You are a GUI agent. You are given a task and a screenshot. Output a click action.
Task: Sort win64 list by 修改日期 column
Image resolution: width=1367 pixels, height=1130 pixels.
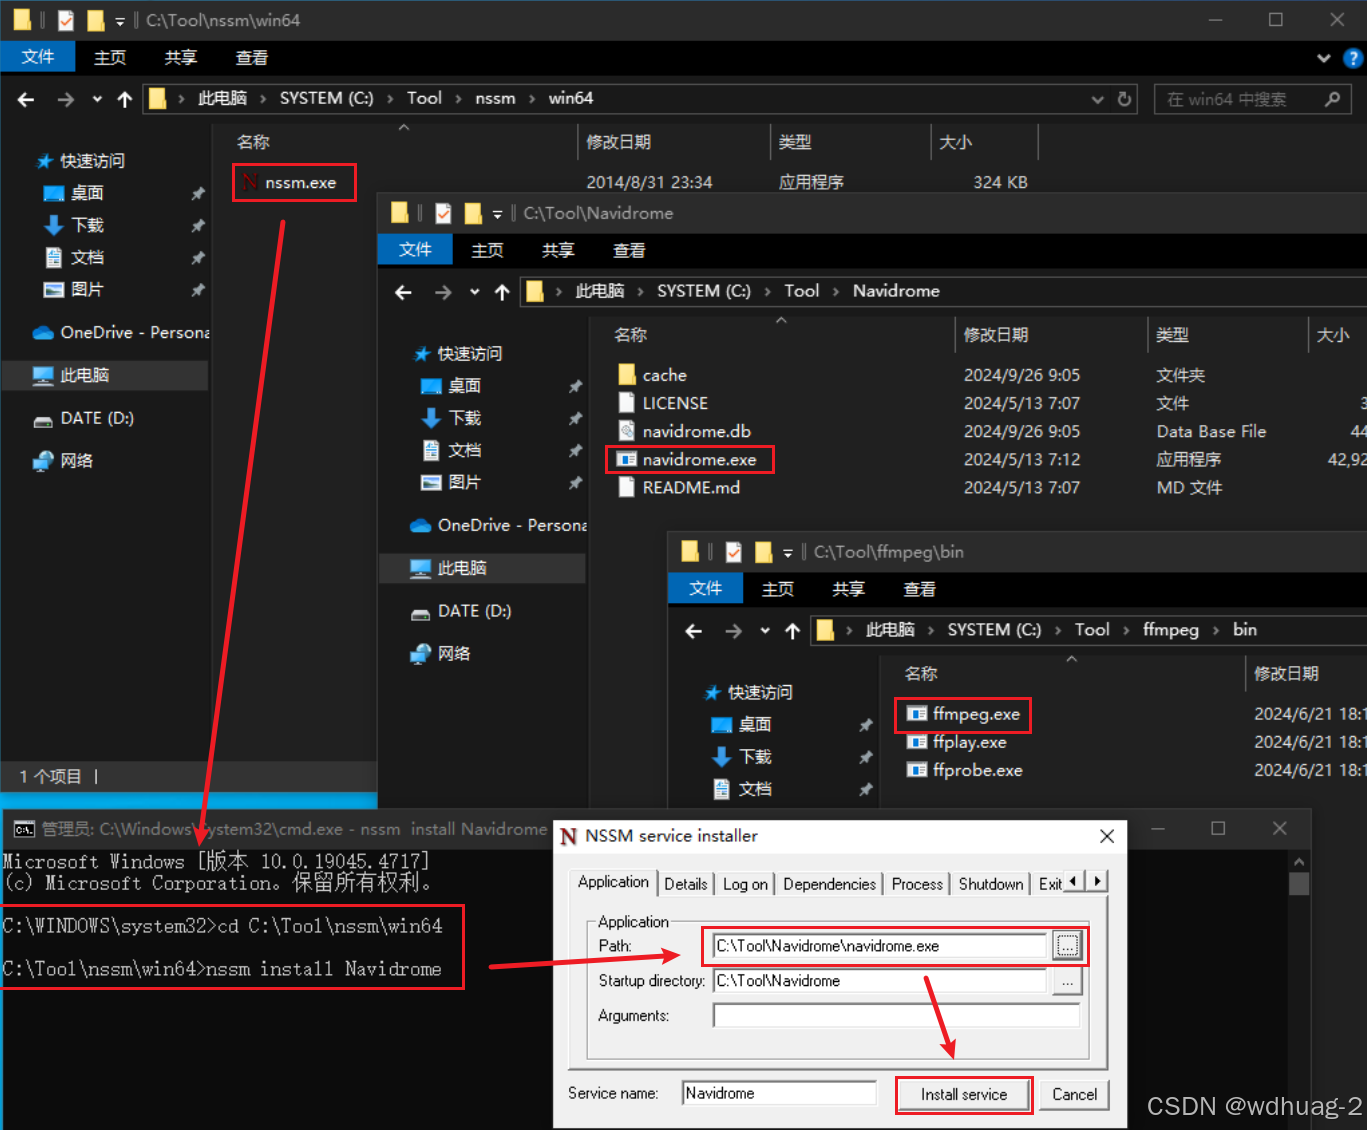(x=618, y=142)
